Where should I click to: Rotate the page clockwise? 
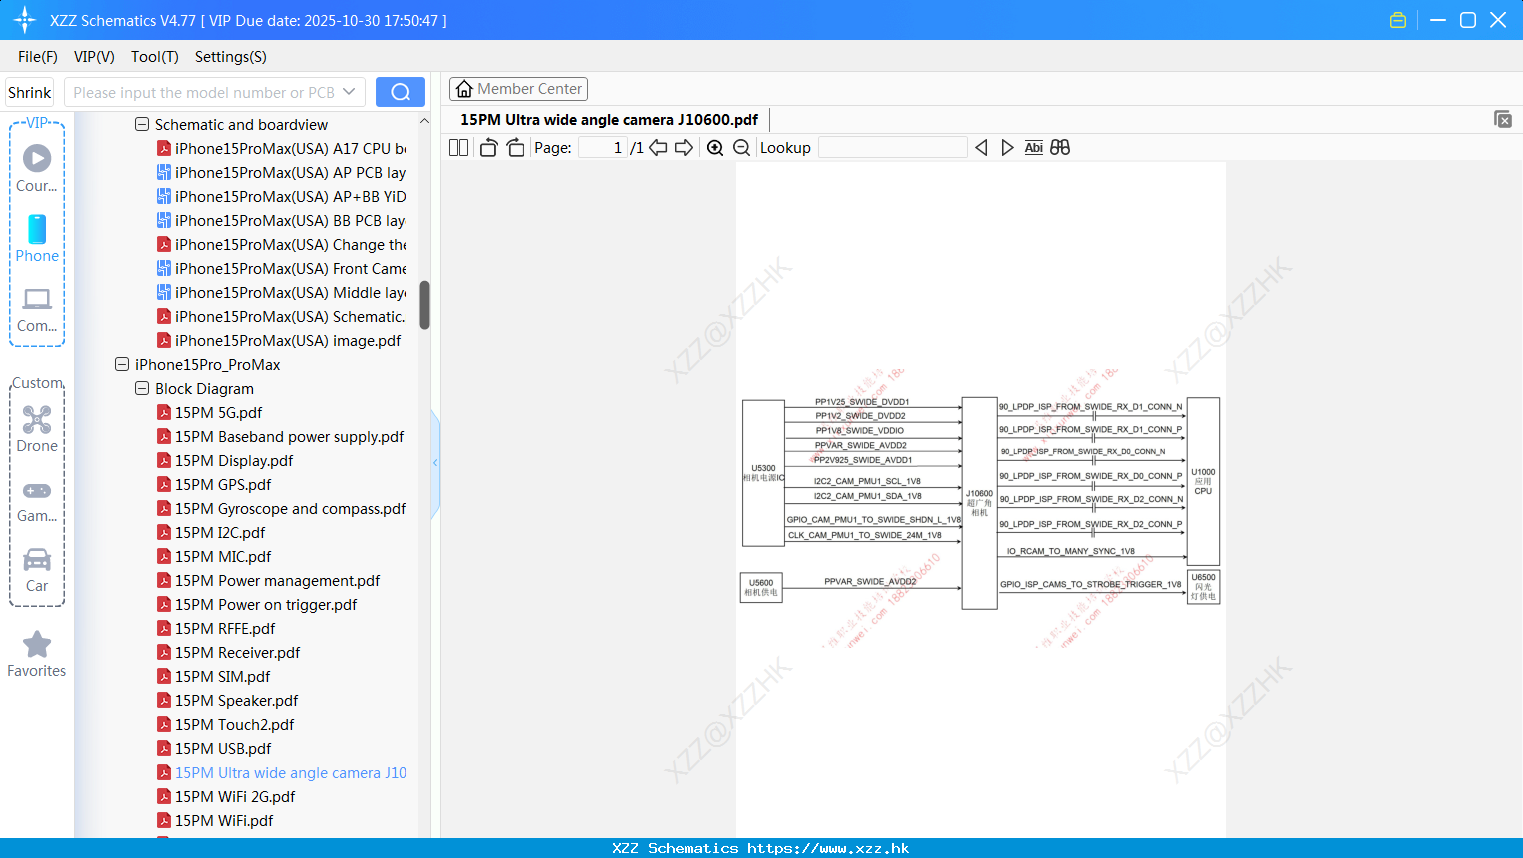click(515, 148)
